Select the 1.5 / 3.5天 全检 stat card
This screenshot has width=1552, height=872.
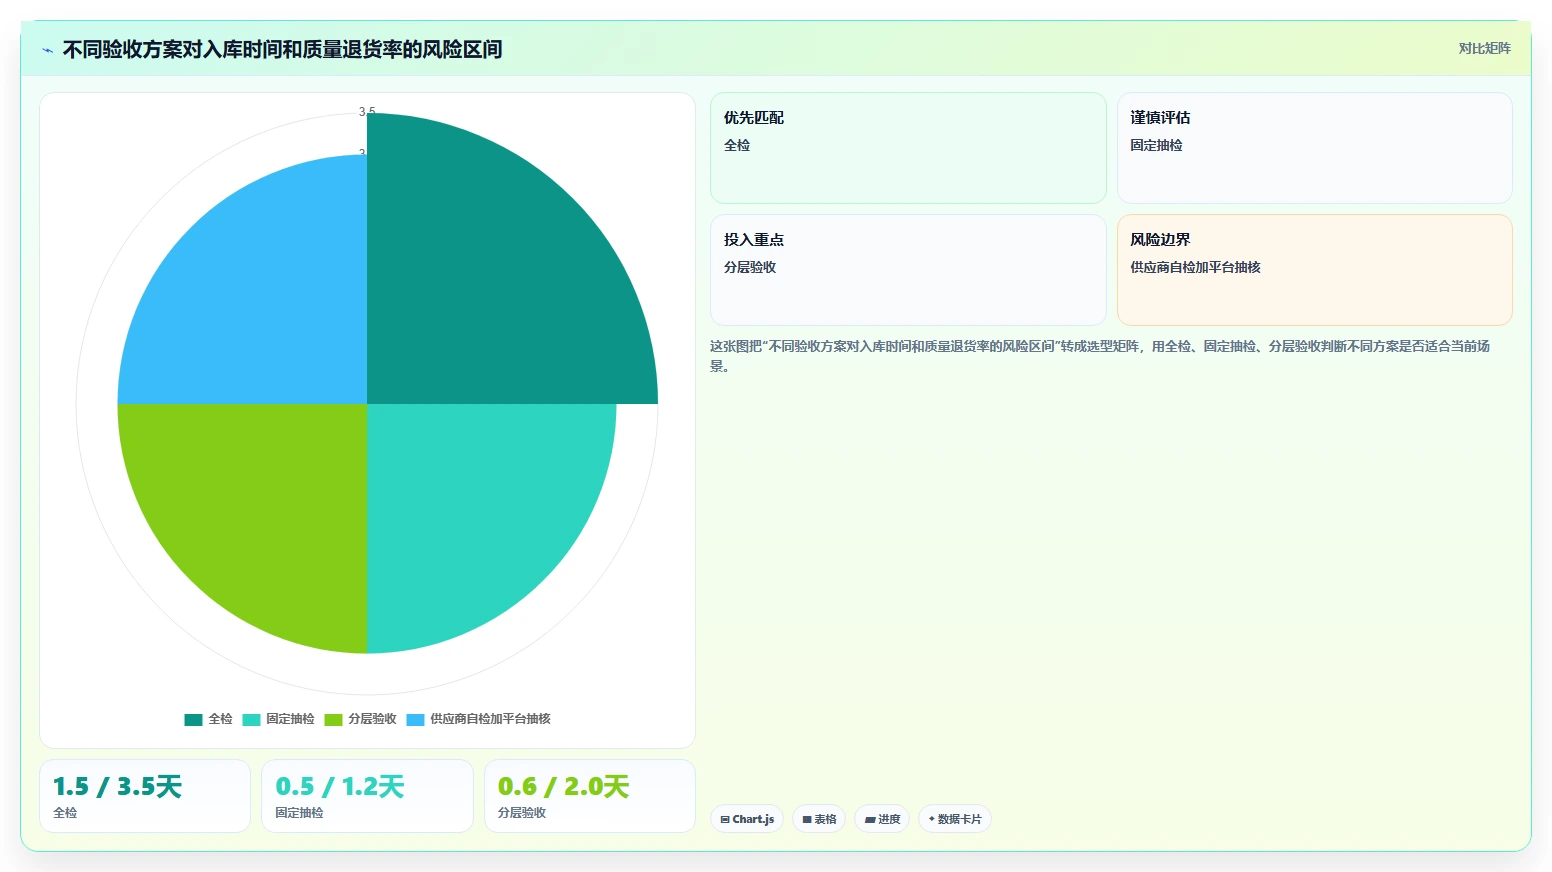pos(145,796)
